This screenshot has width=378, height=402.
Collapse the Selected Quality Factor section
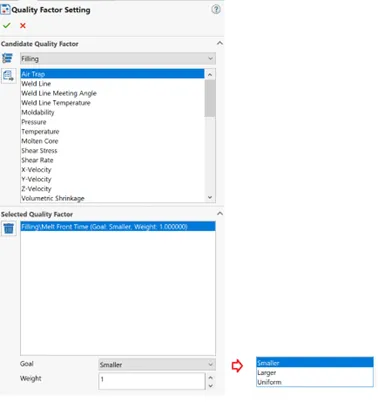(x=220, y=214)
